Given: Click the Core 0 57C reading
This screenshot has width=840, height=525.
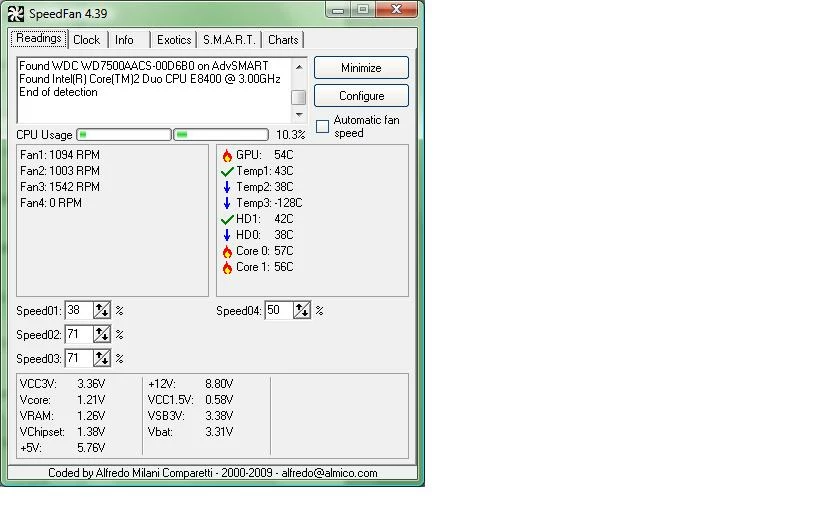Looking at the screenshot, I should [265, 251].
